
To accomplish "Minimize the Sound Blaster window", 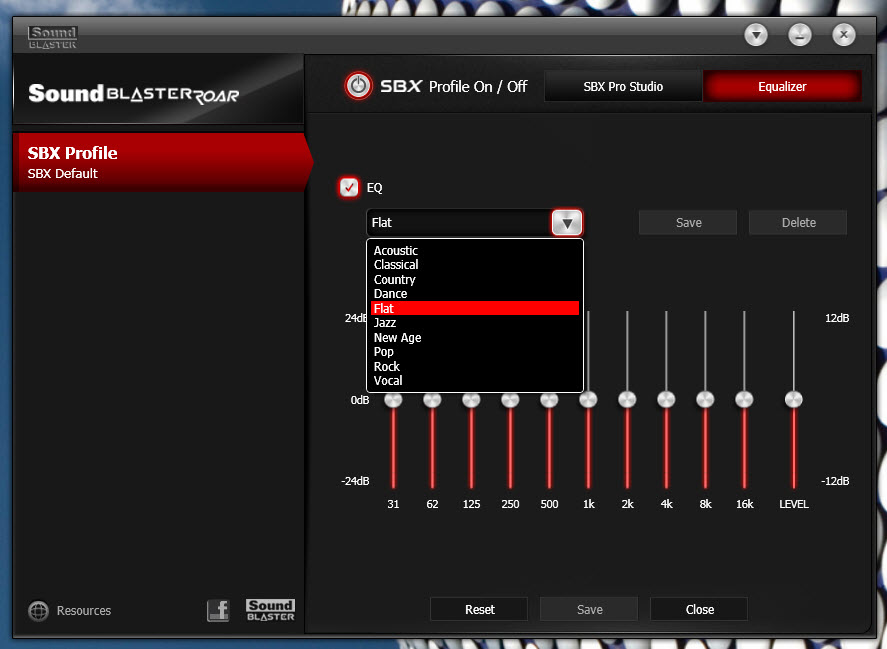I will (x=800, y=35).
